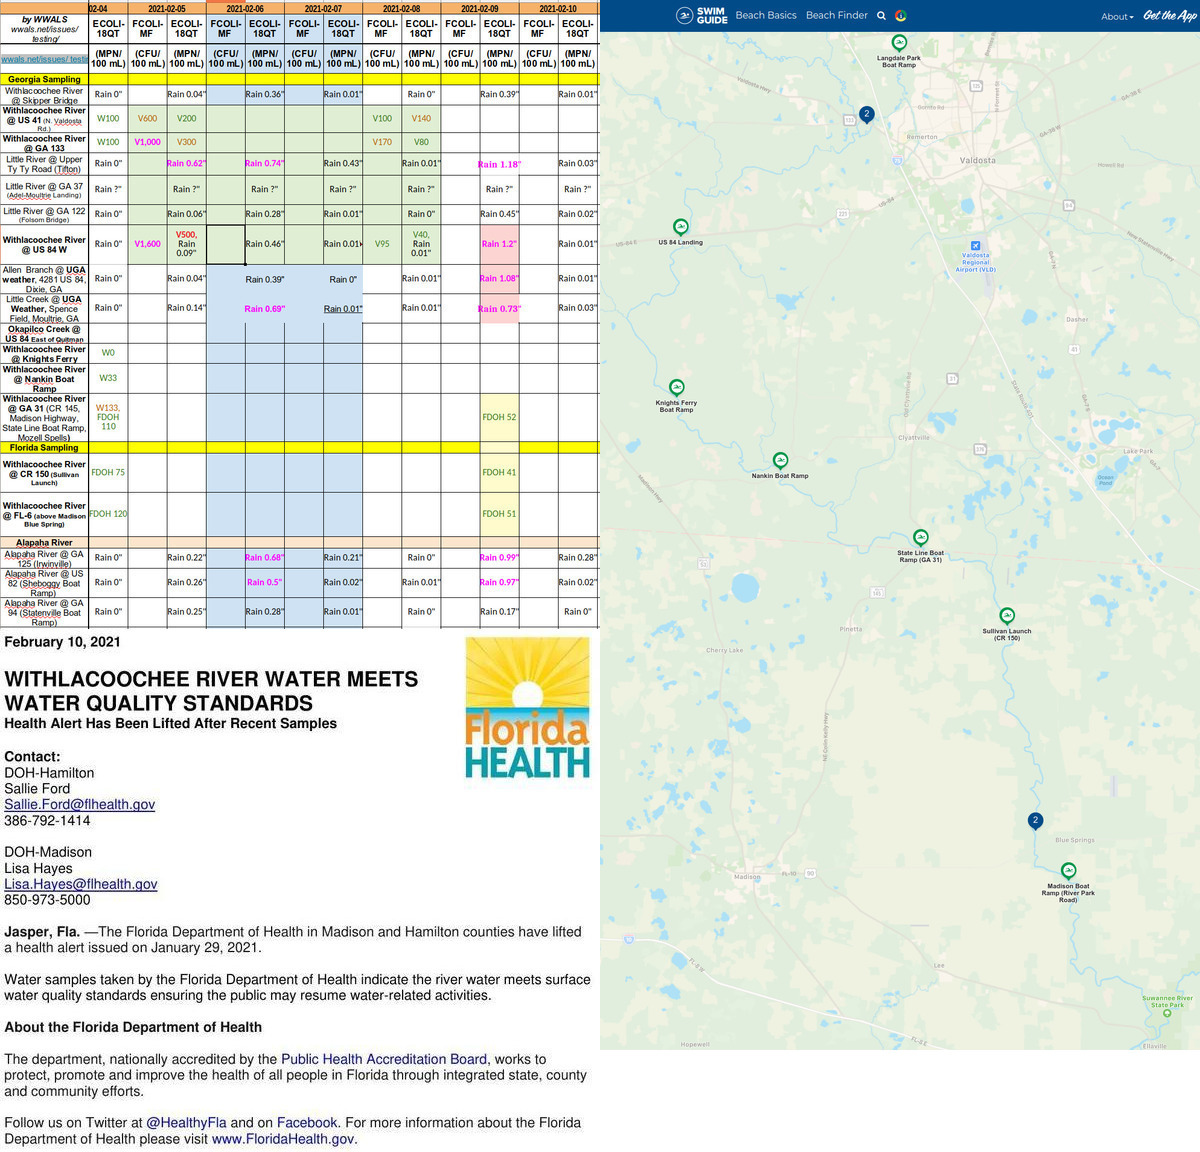
Task: Select the FDOH 52 cell
Action: pyautogui.click(x=499, y=417)
